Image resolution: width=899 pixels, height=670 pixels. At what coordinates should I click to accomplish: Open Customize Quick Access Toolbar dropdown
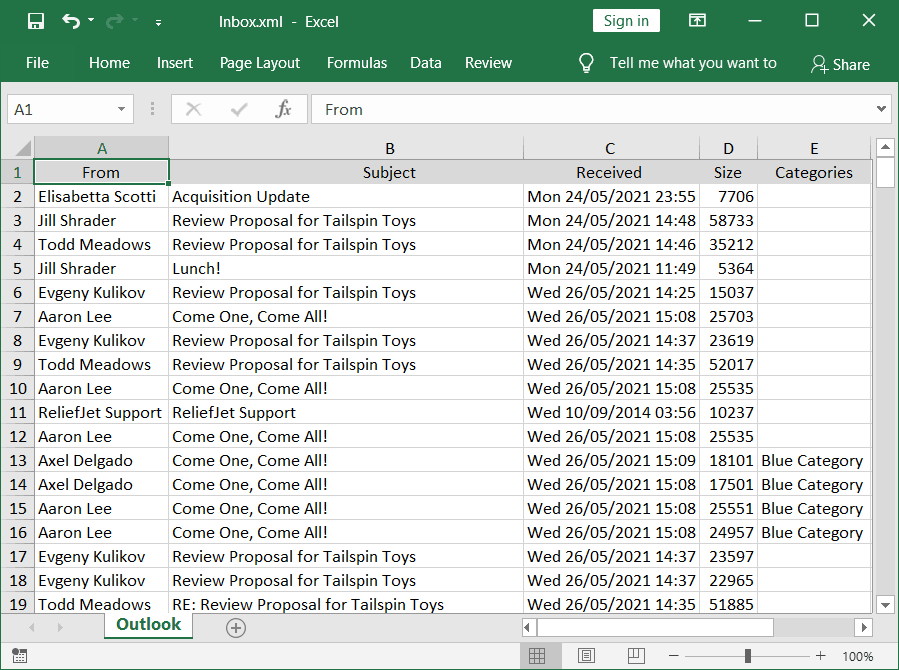click(158, 23)
